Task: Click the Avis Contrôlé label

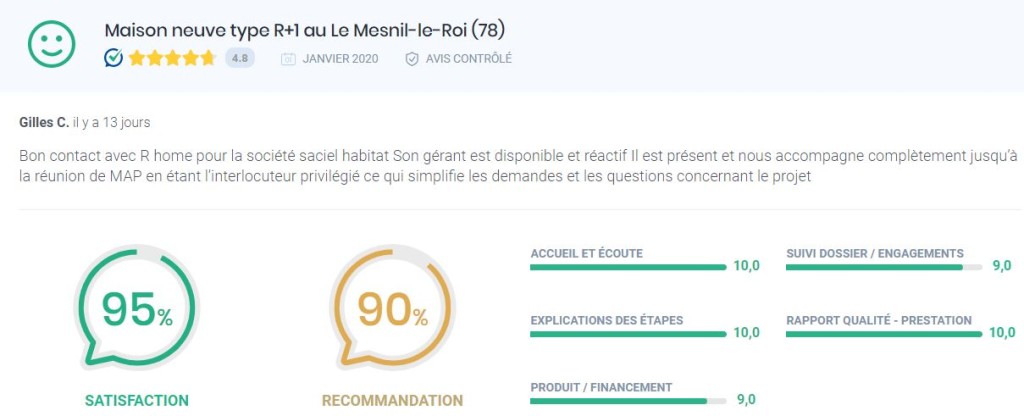Action: point(468,59)
